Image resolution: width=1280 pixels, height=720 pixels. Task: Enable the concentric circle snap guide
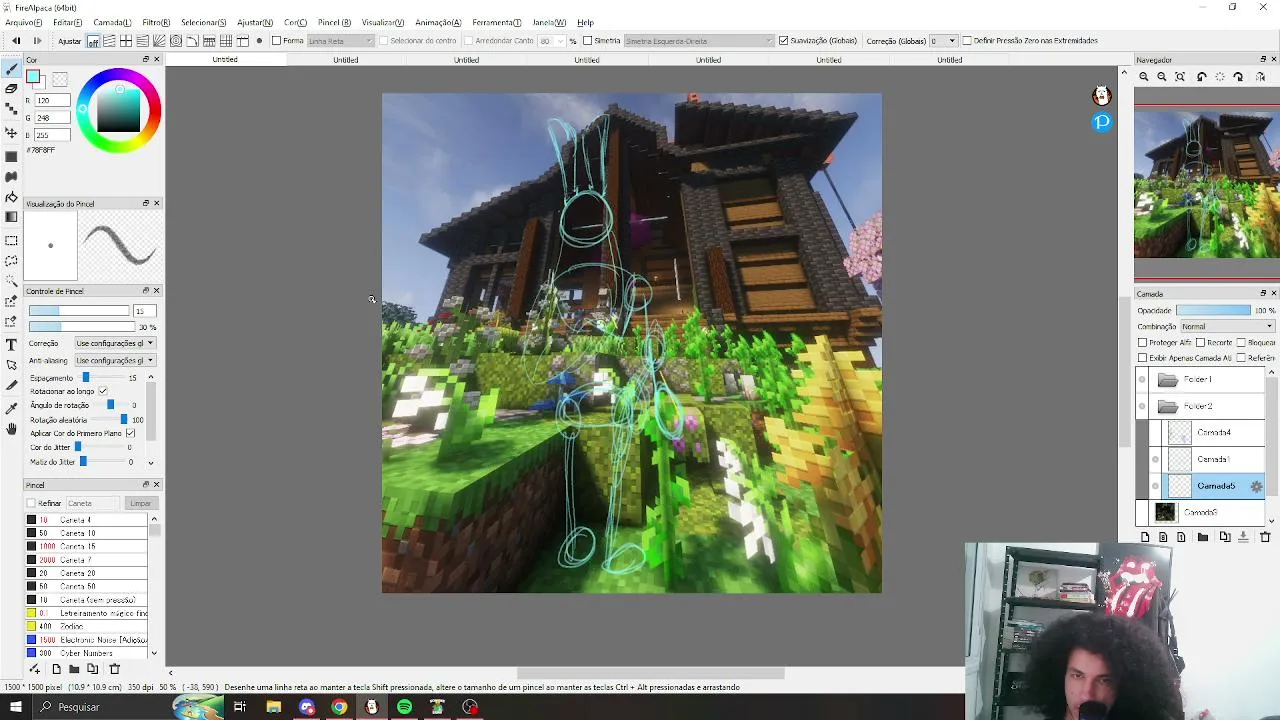176,41
